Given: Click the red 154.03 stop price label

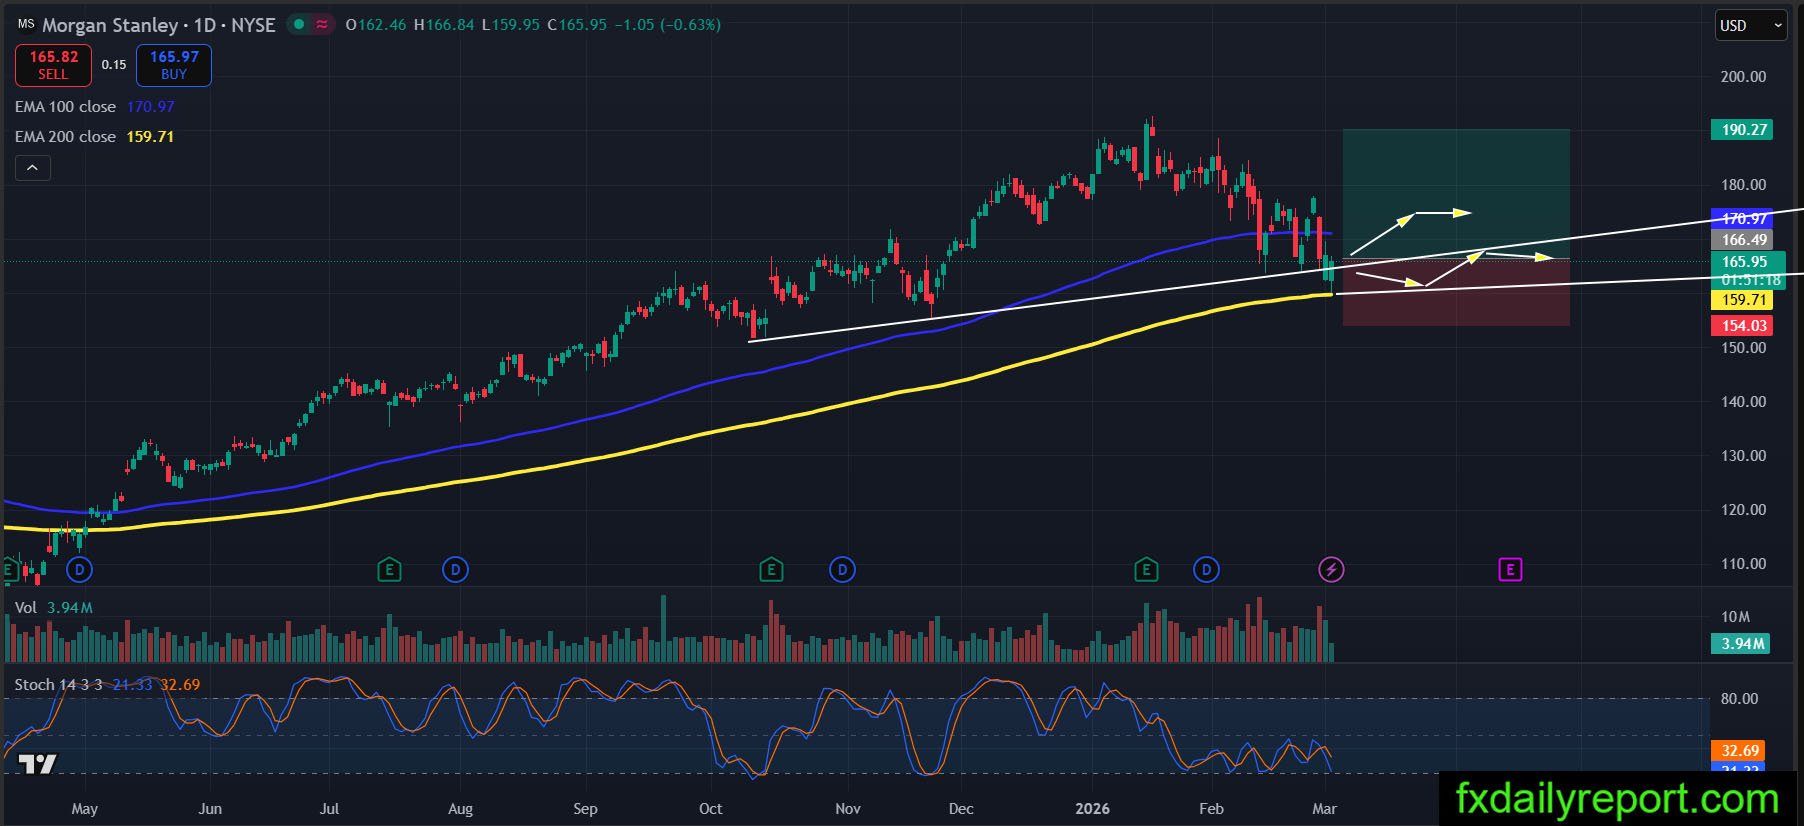Looking at the screenshot, I should [1743, 325].
